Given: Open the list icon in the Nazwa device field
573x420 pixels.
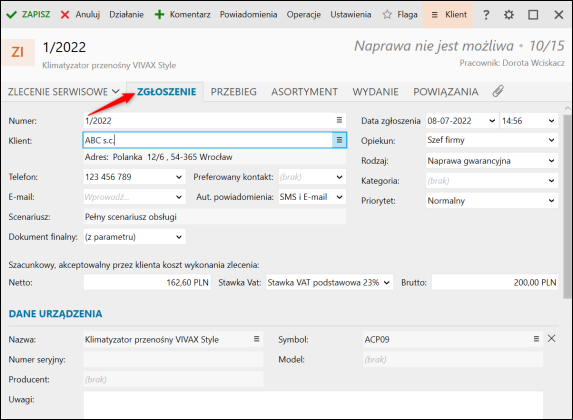Looking at the screenshot, I should [x=257, y=339].
